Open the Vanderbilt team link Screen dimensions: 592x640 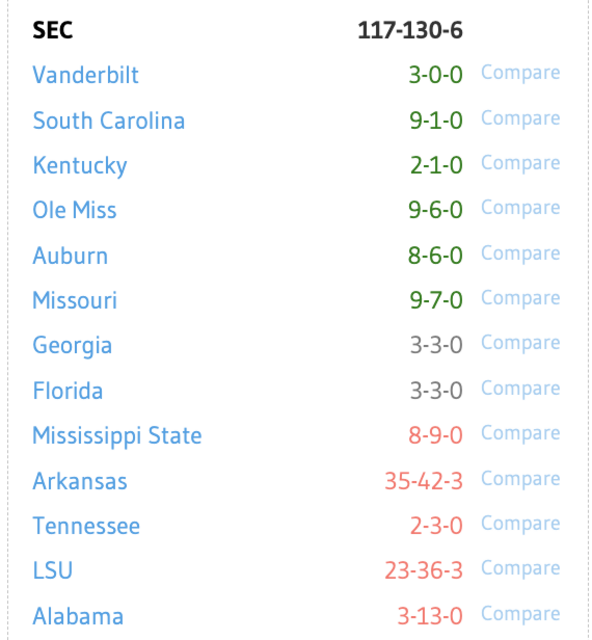click(x=85, y=75)
